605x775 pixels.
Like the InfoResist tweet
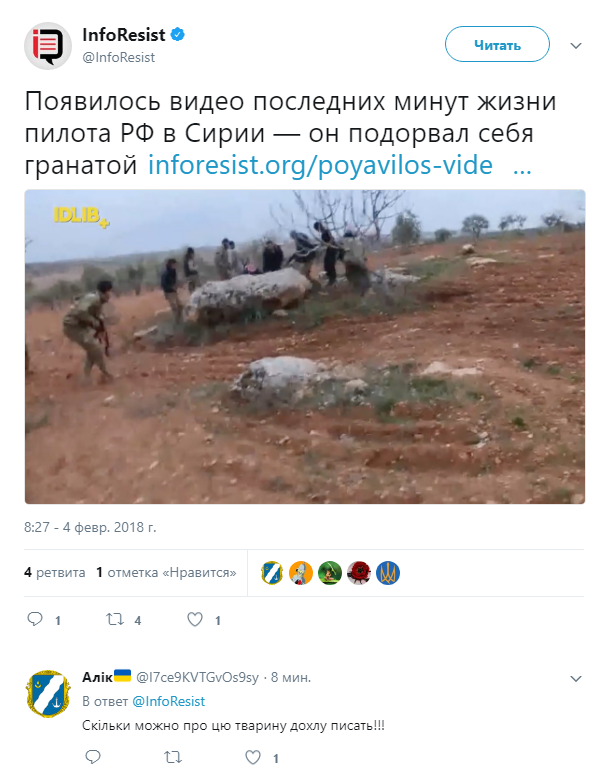tap(195, 619)
